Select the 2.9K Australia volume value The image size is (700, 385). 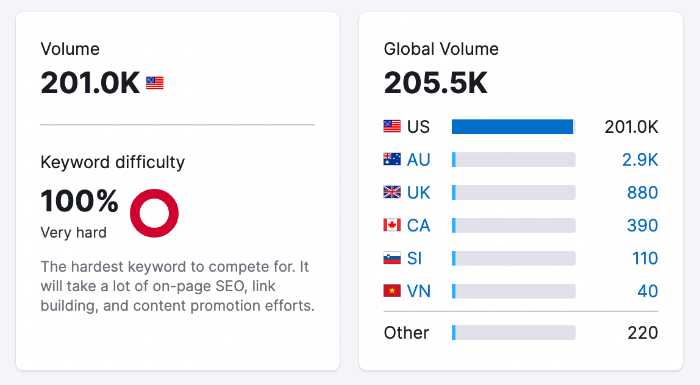point(640,159)
